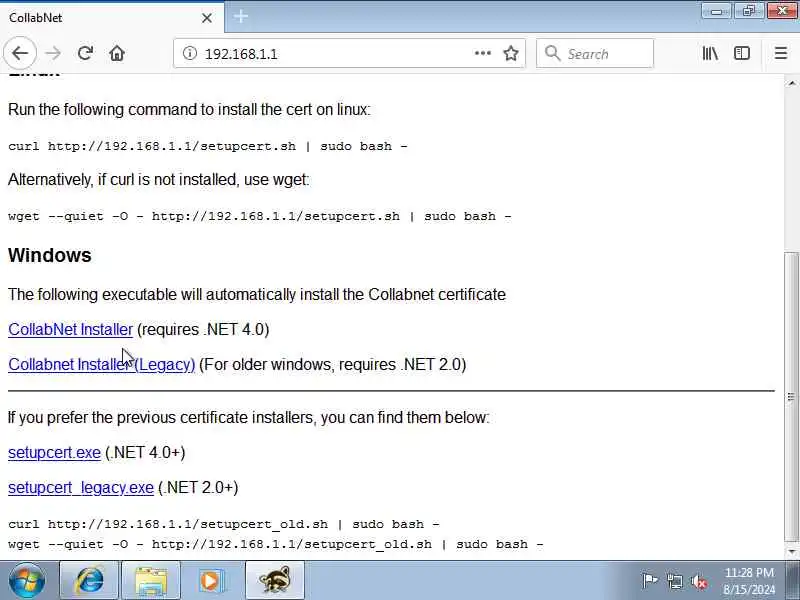
Task: Click "Run the following command" sentence
Action: click(x=189, y=110)
